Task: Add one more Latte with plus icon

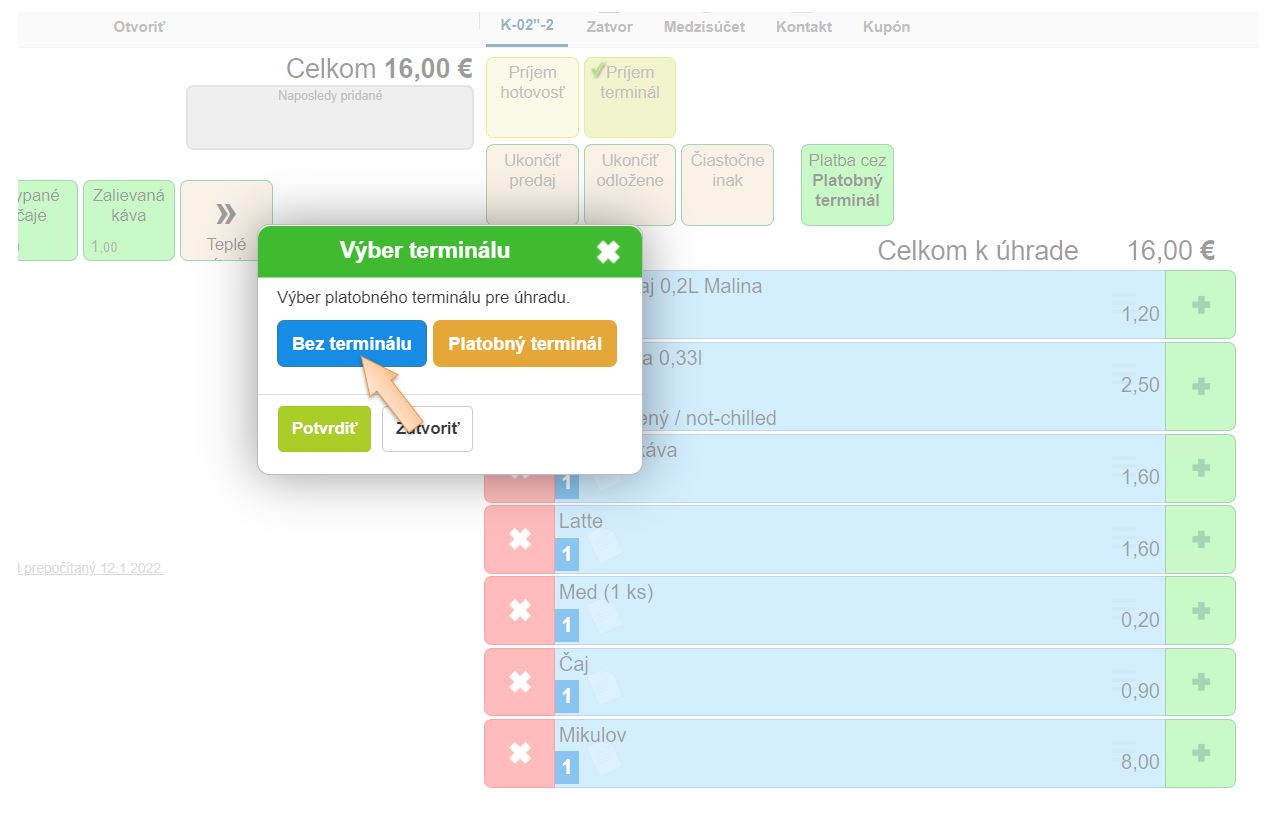Action: click(x=1200, y=539)
